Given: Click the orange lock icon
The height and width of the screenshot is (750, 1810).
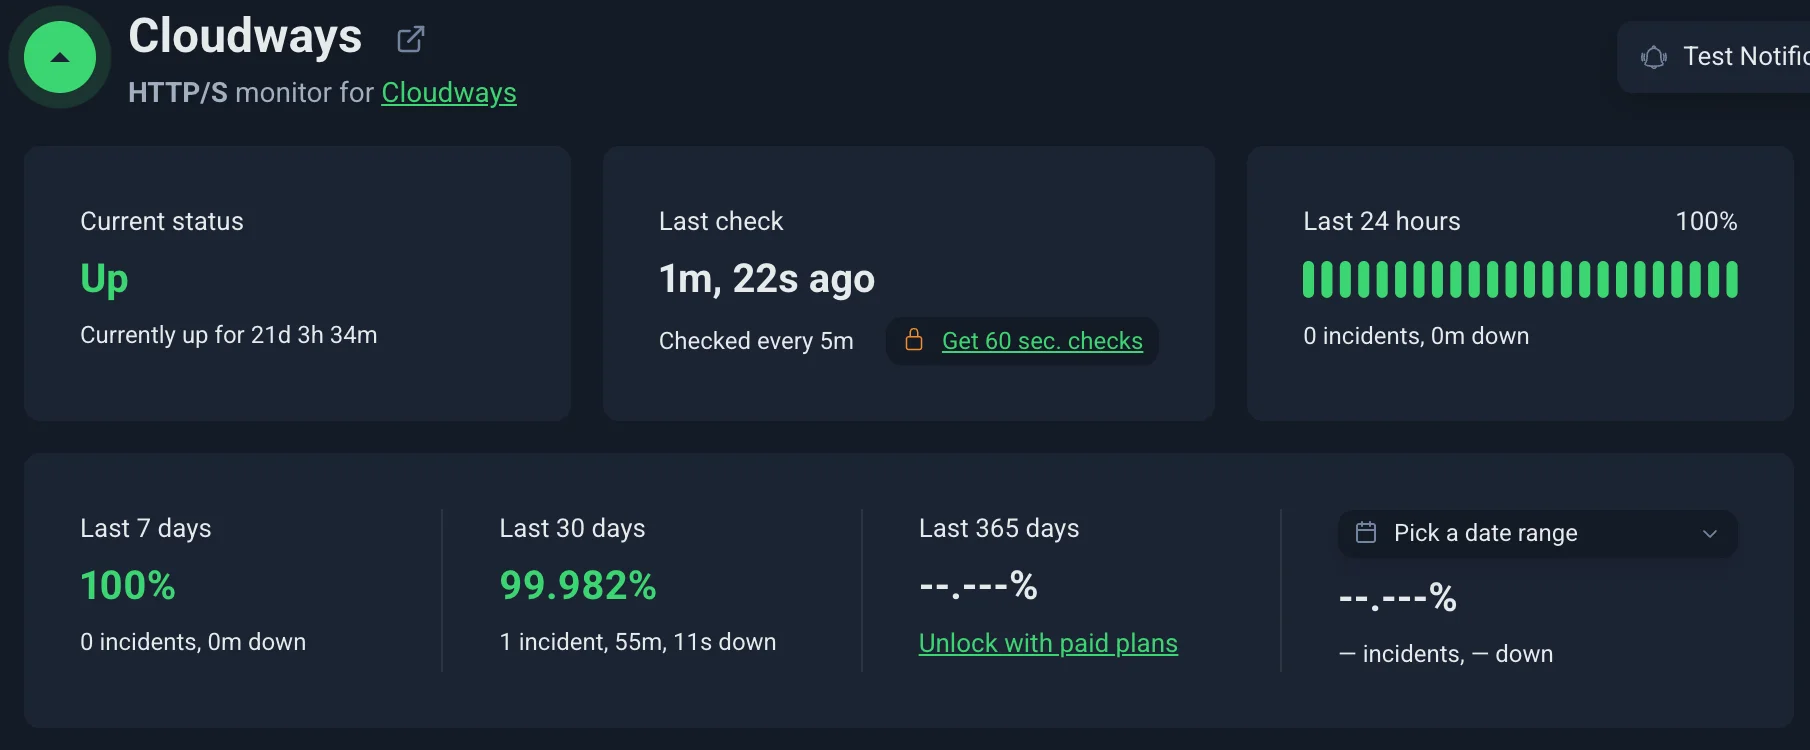Looking at the screenshot, I should pos(914,340).
